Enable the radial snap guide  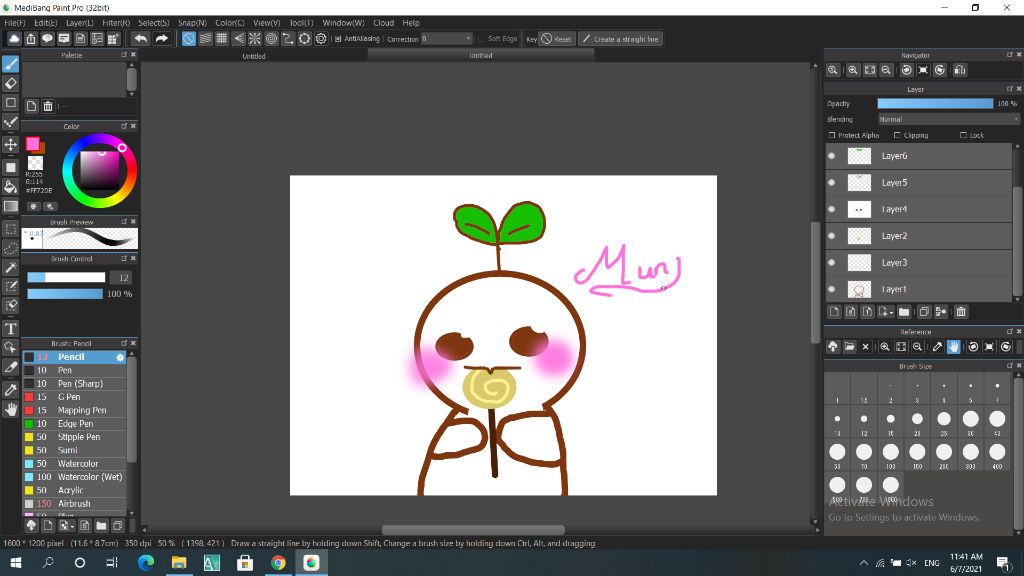pos(255,39)
